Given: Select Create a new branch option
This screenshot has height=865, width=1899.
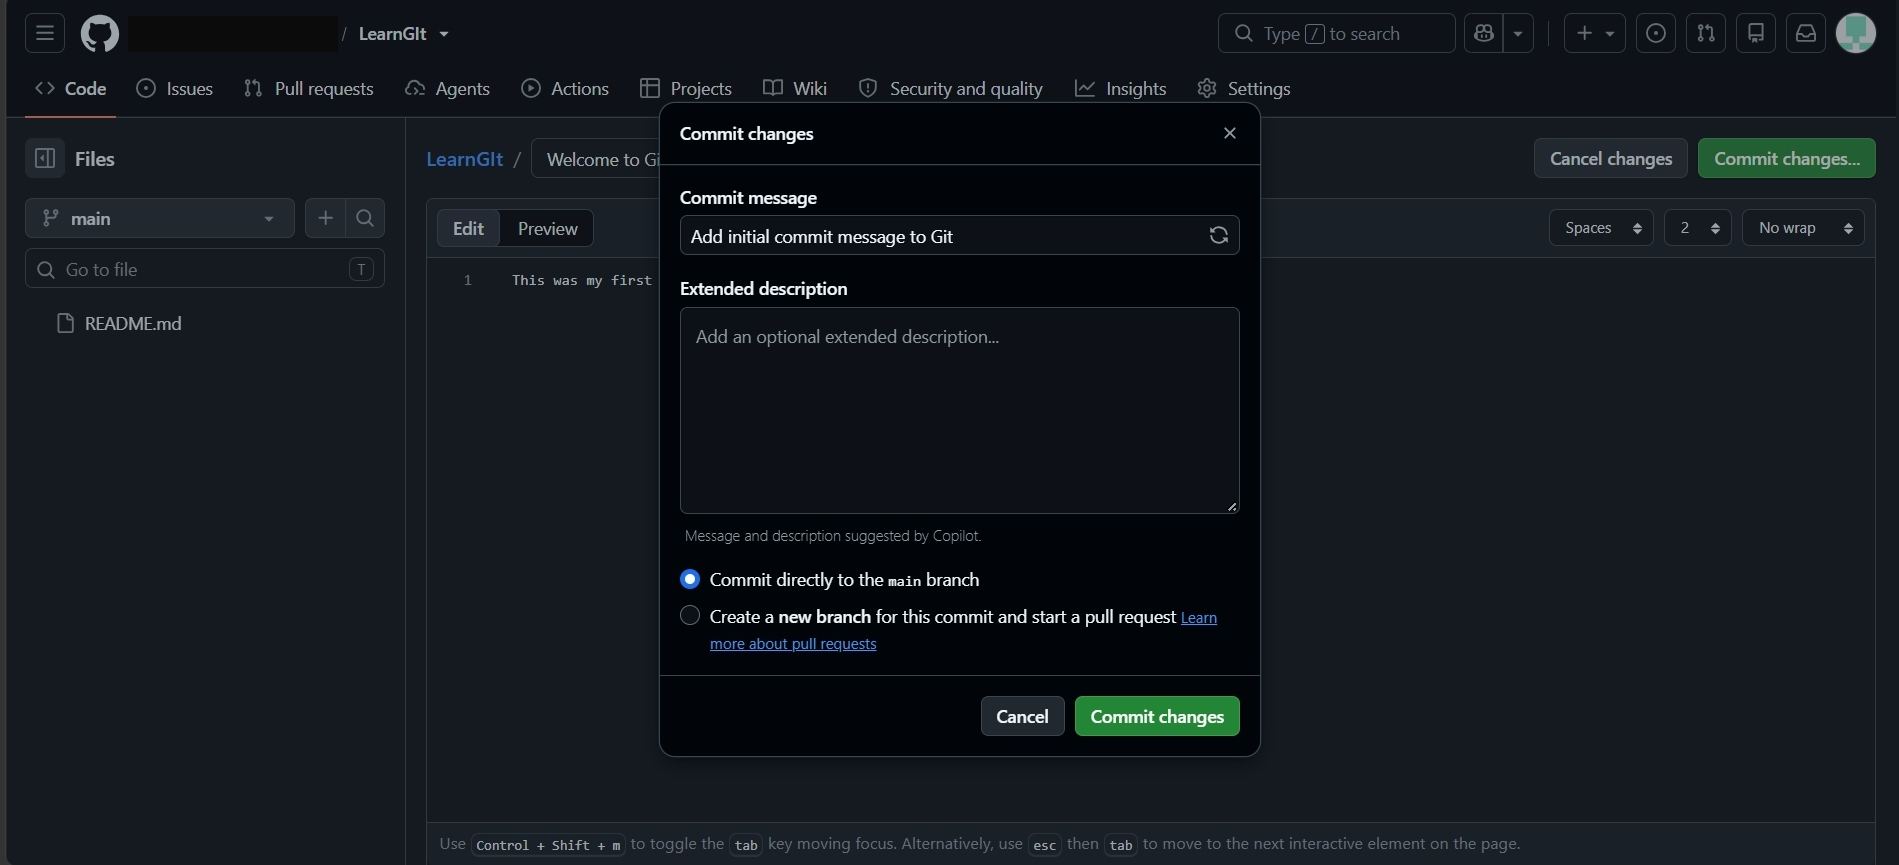Looking at the screenshot, I should pos(690,615).
